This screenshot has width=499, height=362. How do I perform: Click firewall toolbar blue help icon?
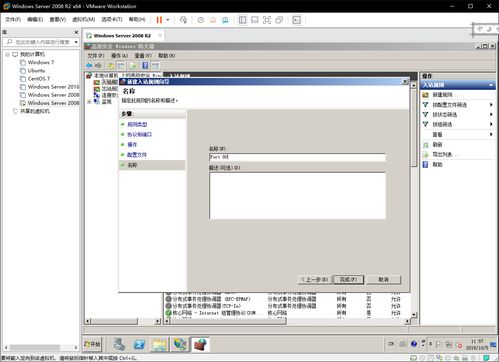pyautogui.click(x=145, y=66)
